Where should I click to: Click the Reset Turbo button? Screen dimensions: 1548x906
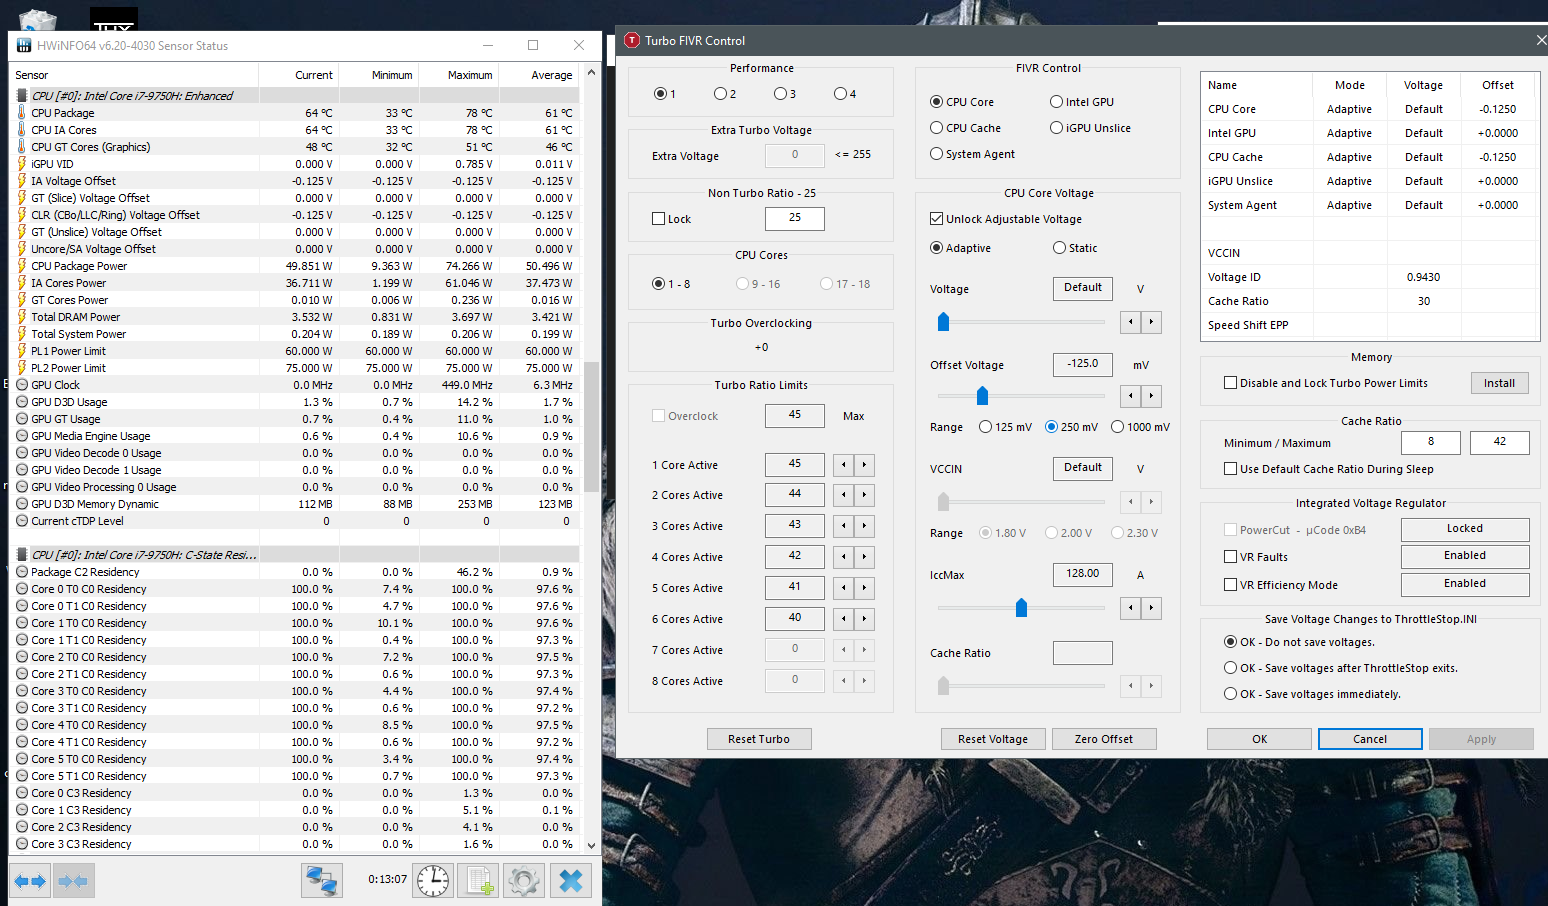(x=759, y=739)
